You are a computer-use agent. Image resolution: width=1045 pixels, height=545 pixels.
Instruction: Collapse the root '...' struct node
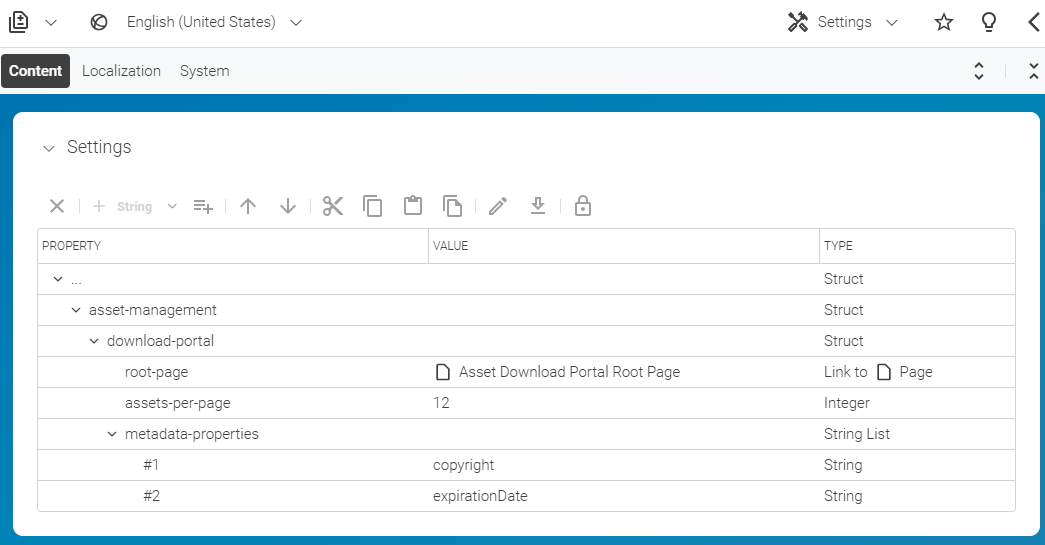(x=58, y=279)
